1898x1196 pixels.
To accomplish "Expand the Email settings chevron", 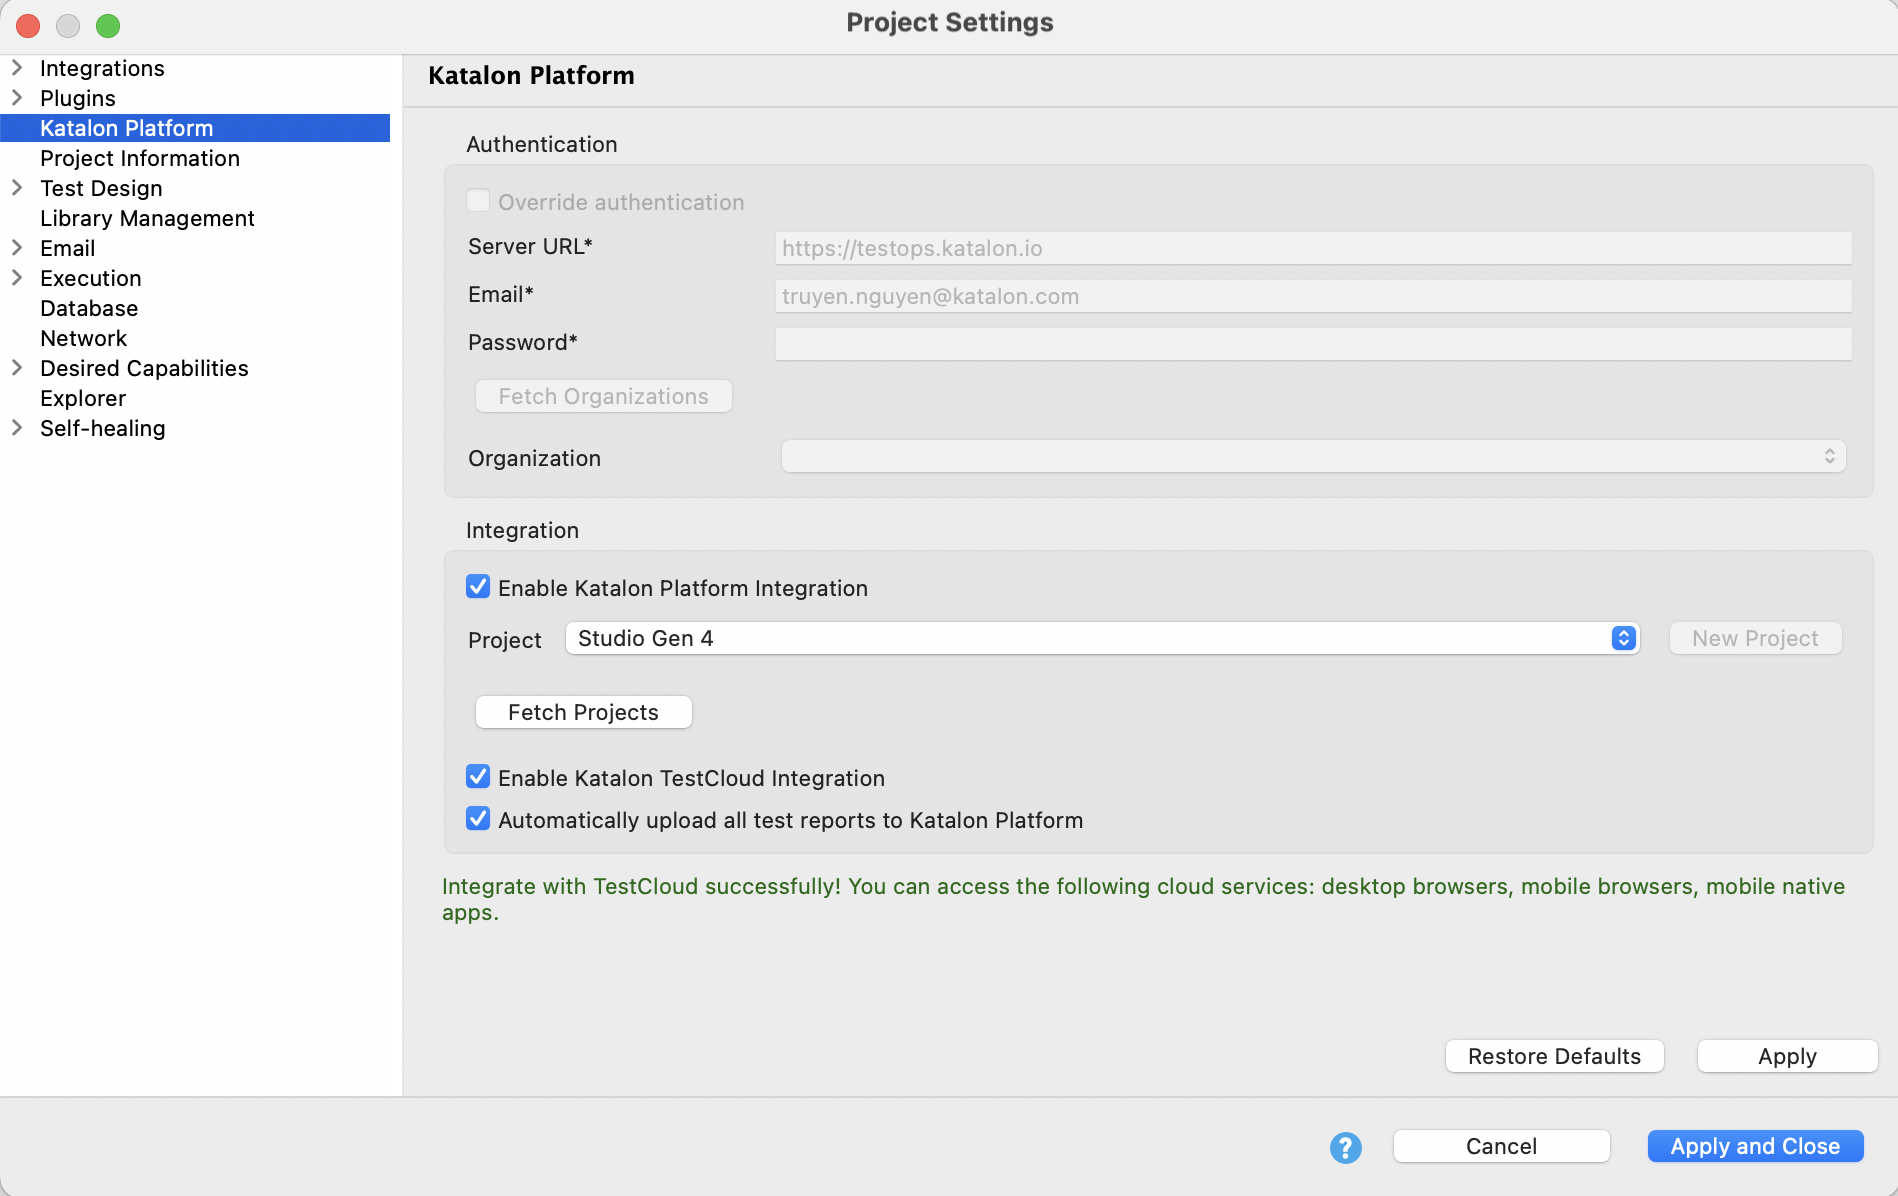I will click(x=17, y=248).
